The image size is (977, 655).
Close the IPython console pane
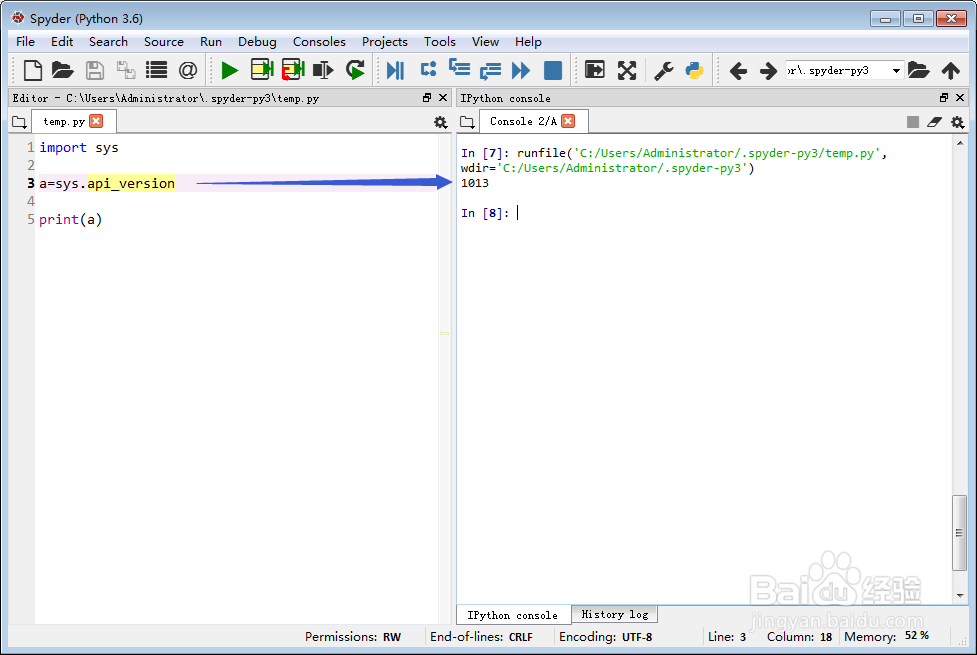pyautogui.click(x=960, y=98)
